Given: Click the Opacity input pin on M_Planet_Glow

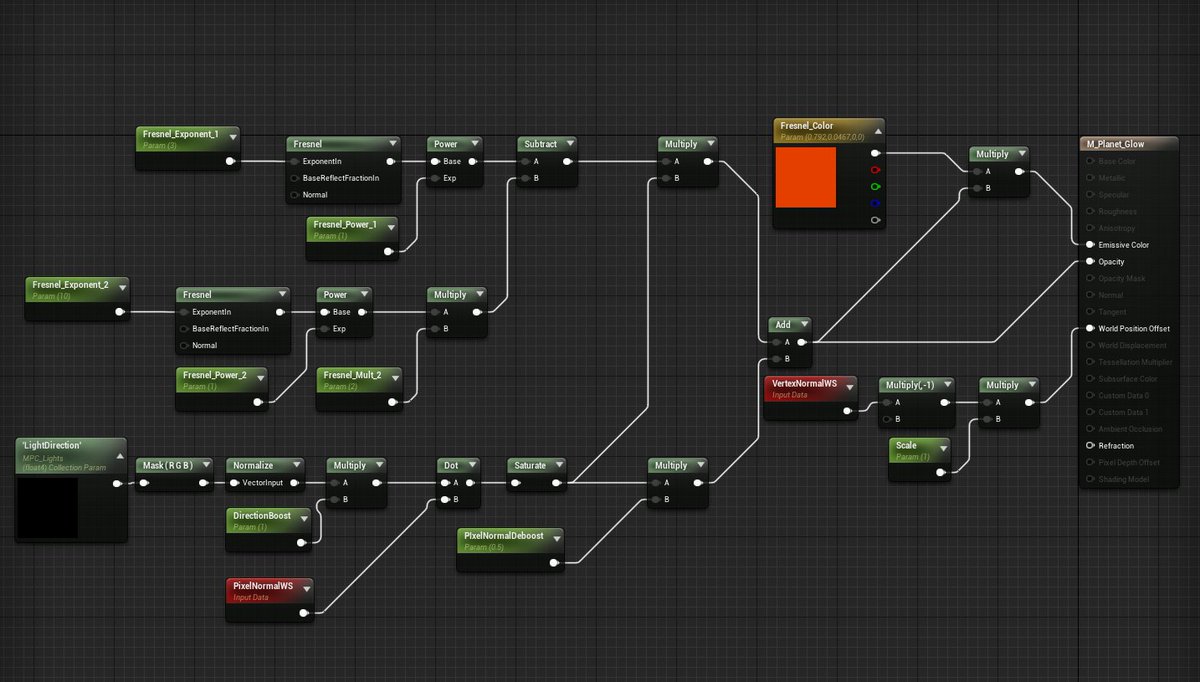Looking at the screenshot, I should 1090,262.
